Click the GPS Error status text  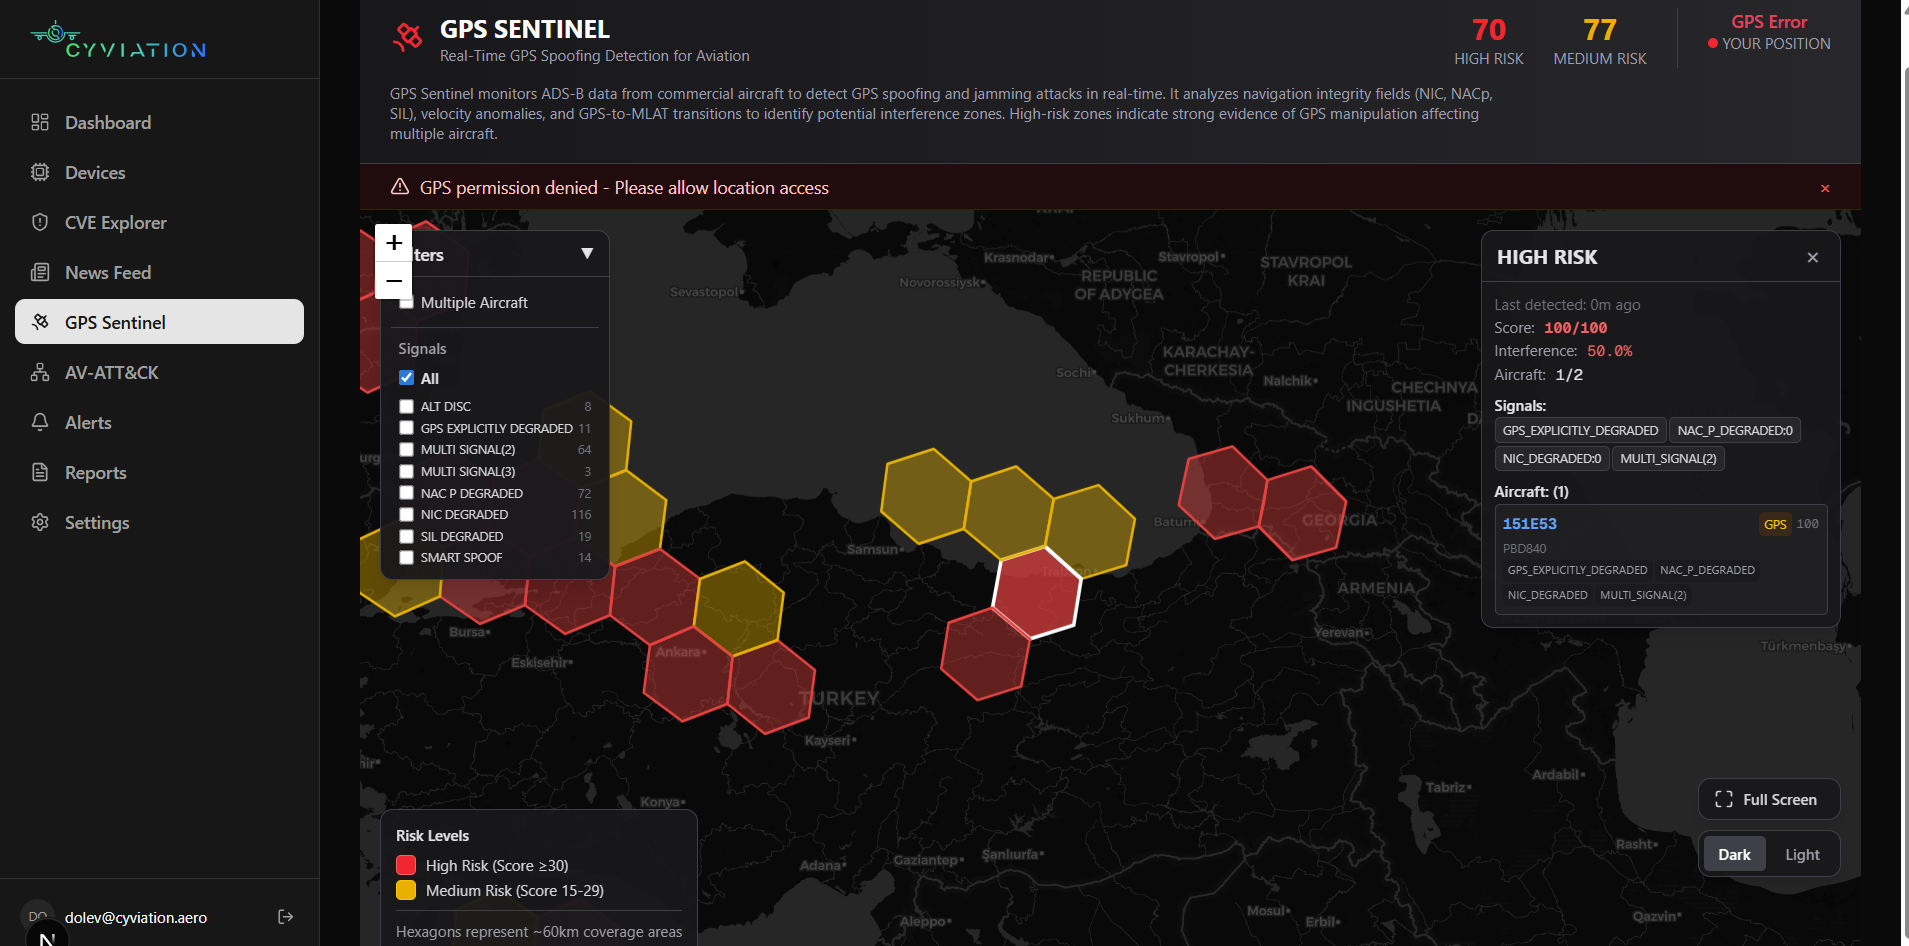point(1769,22)
